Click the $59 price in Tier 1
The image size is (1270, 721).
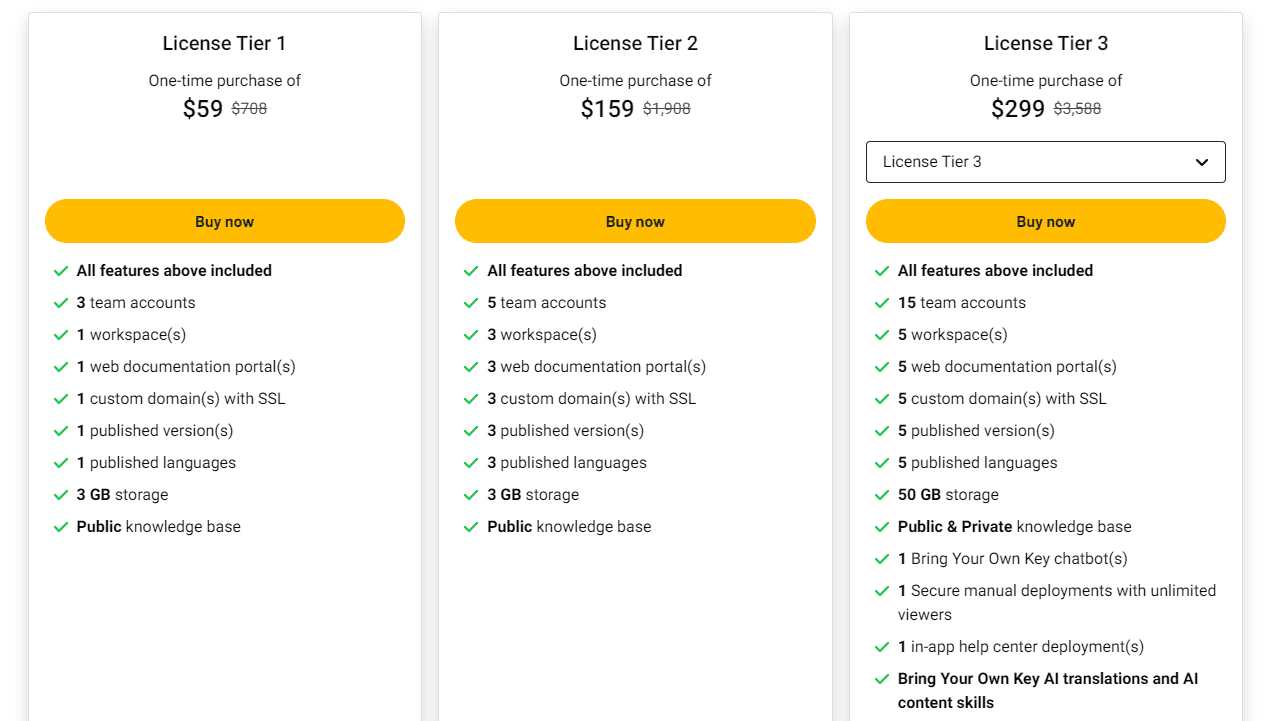coord(202,108)
